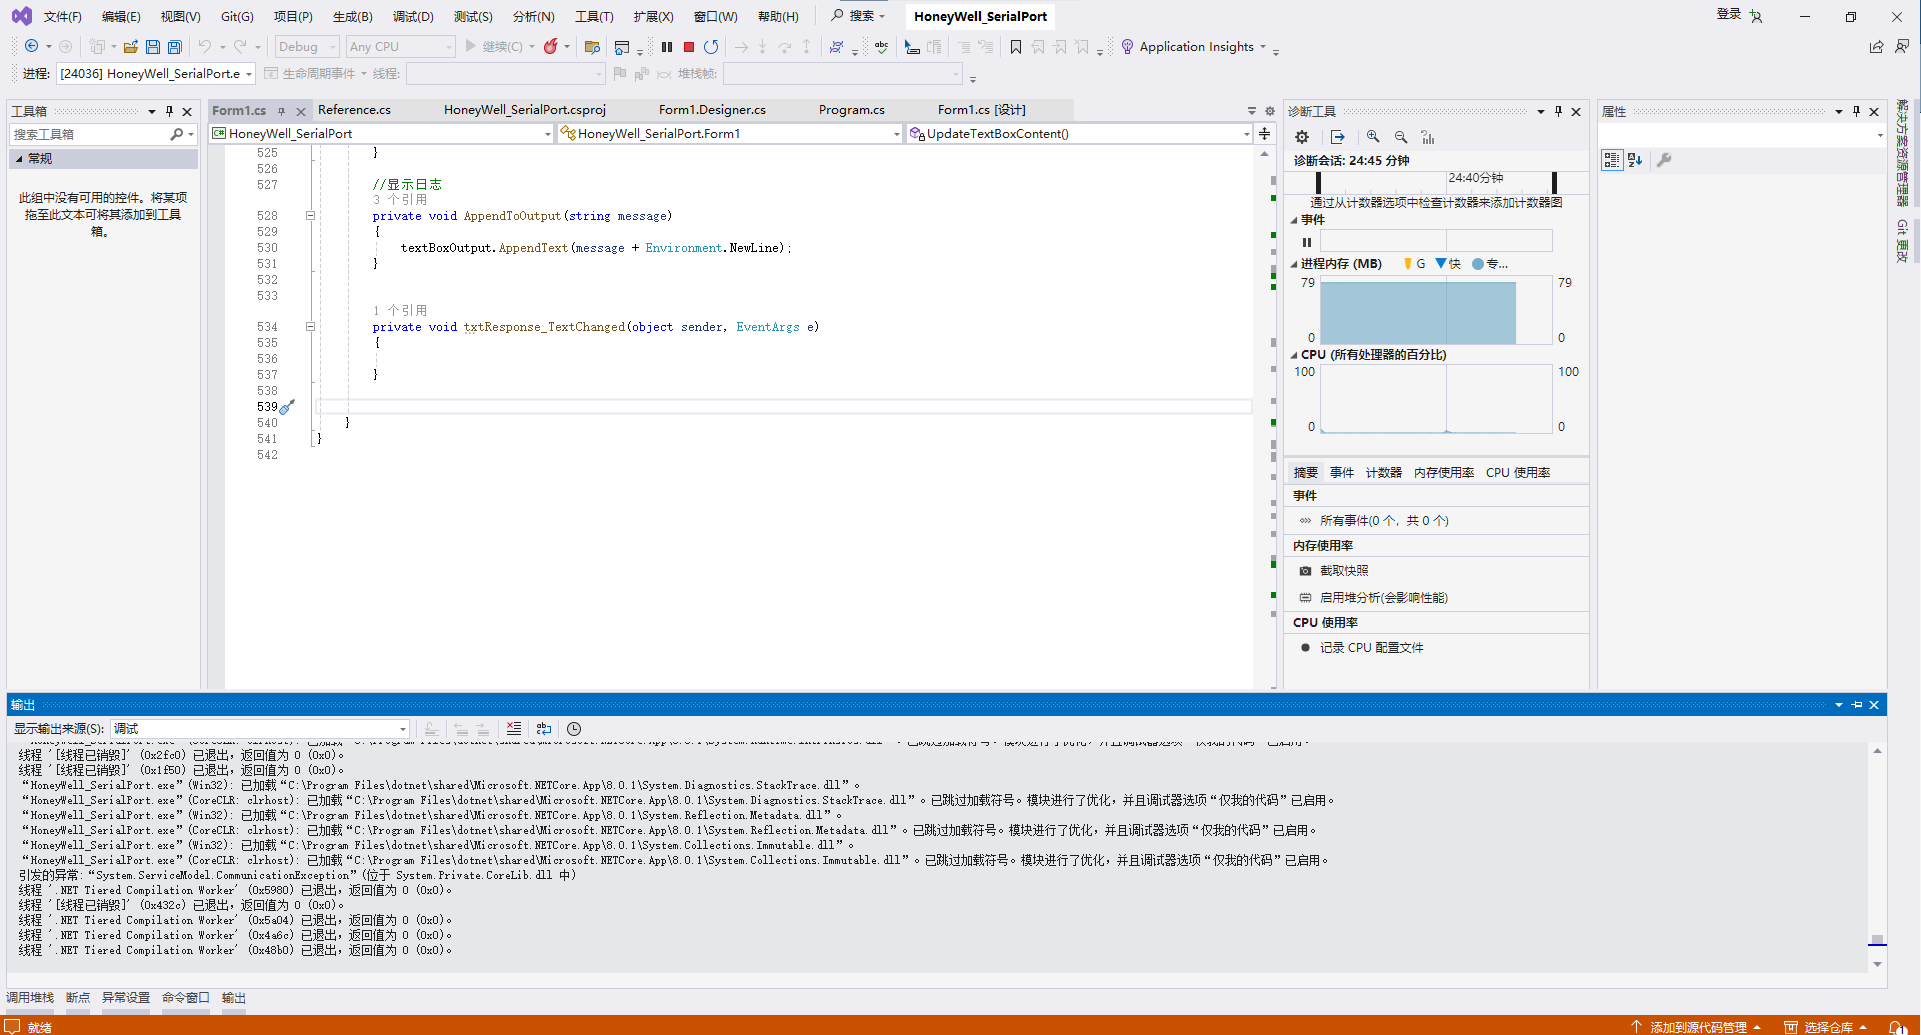Click the Pause (break all) debug icon
This screenshot has width=1921, height=1035.
(667, 47)
